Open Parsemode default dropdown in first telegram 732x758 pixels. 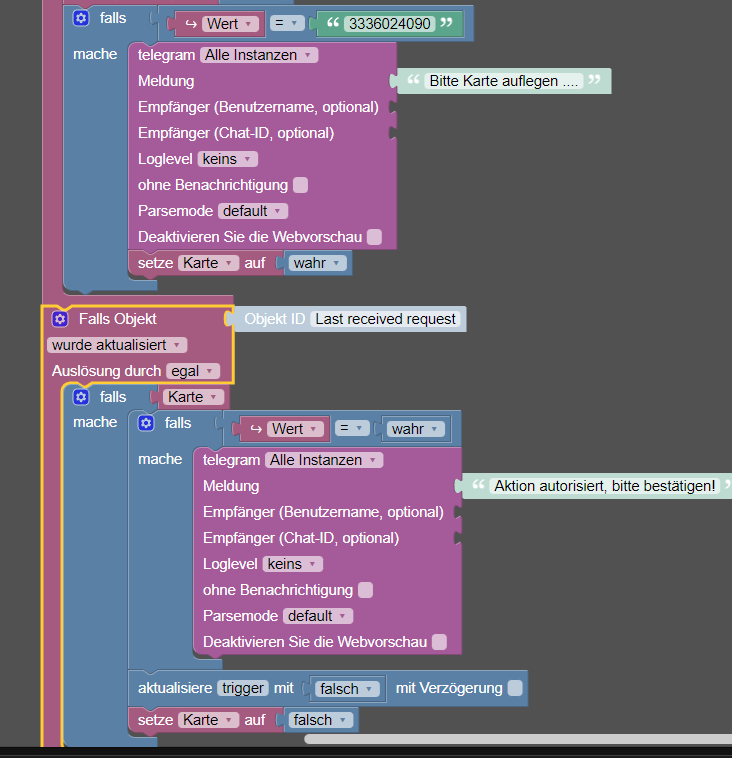(x=253, y=211)
